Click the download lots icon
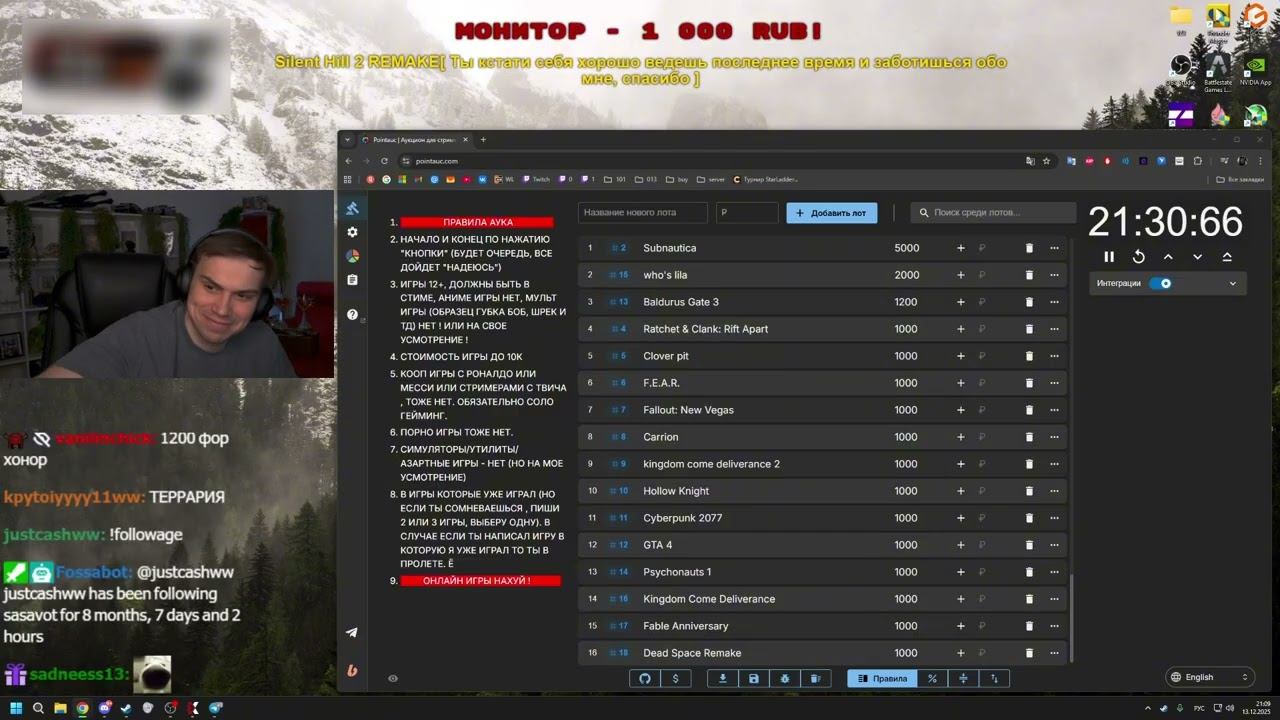1280x720 pixels. tap(723, 678)
